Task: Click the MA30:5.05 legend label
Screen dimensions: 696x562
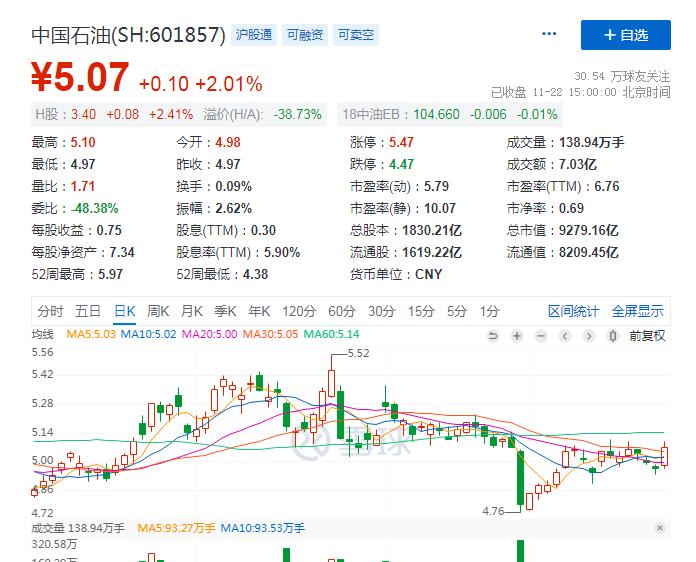Action: pos(270,334)
